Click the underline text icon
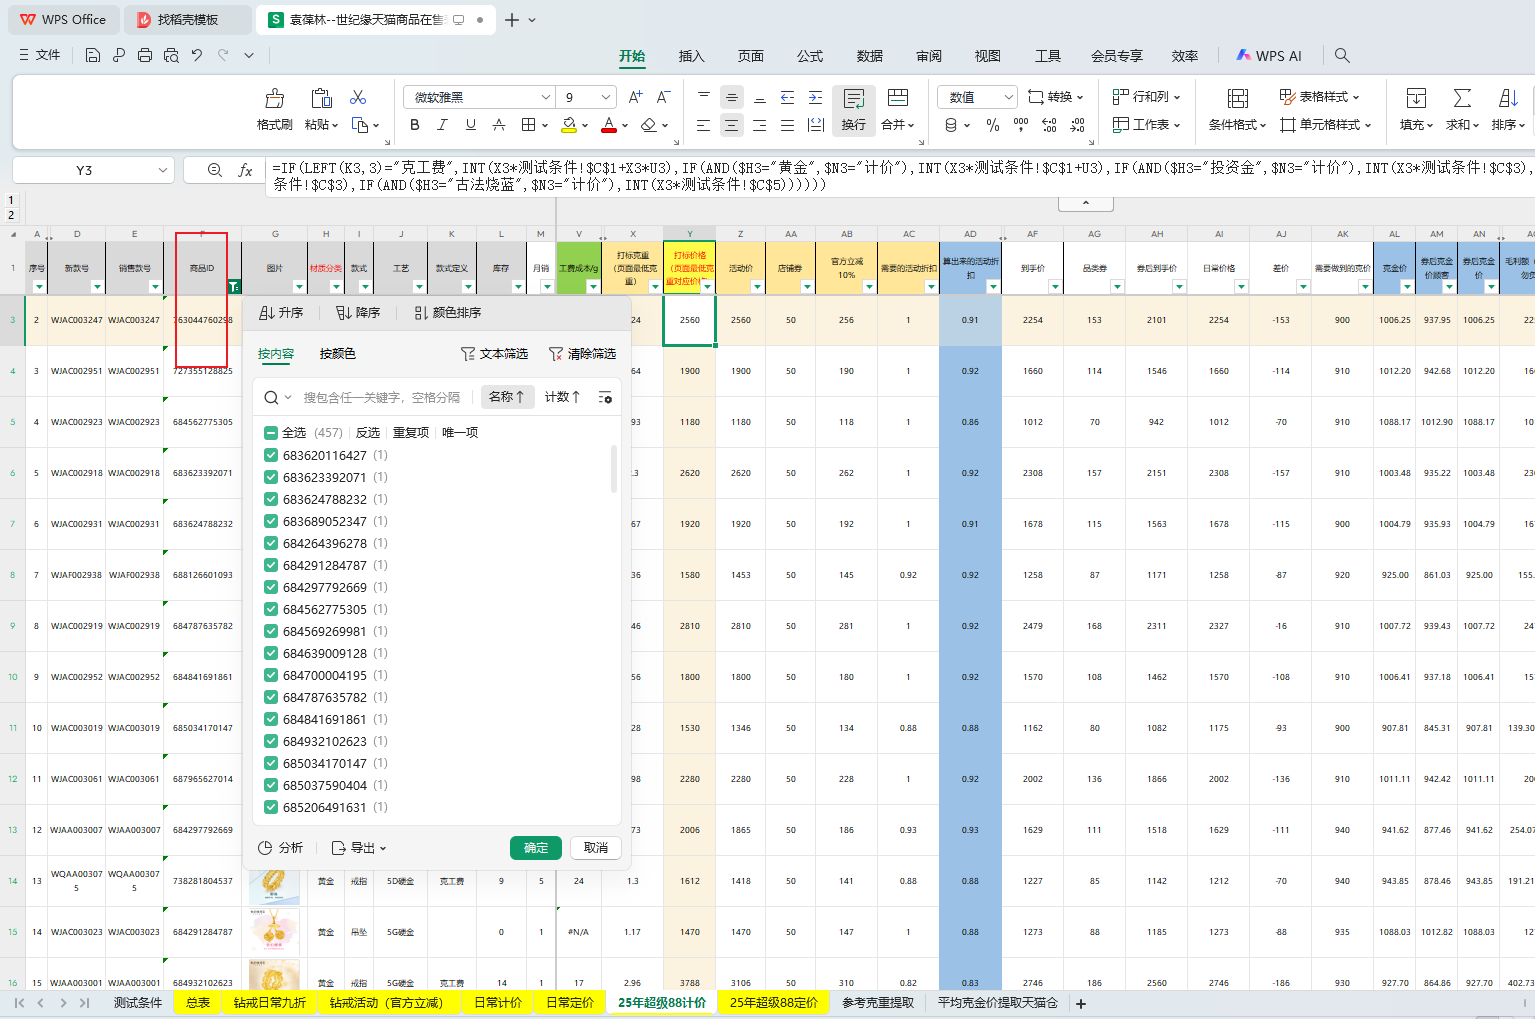Image resolution: width=1535 pixels, height=1019 pixels. point(470,125)
